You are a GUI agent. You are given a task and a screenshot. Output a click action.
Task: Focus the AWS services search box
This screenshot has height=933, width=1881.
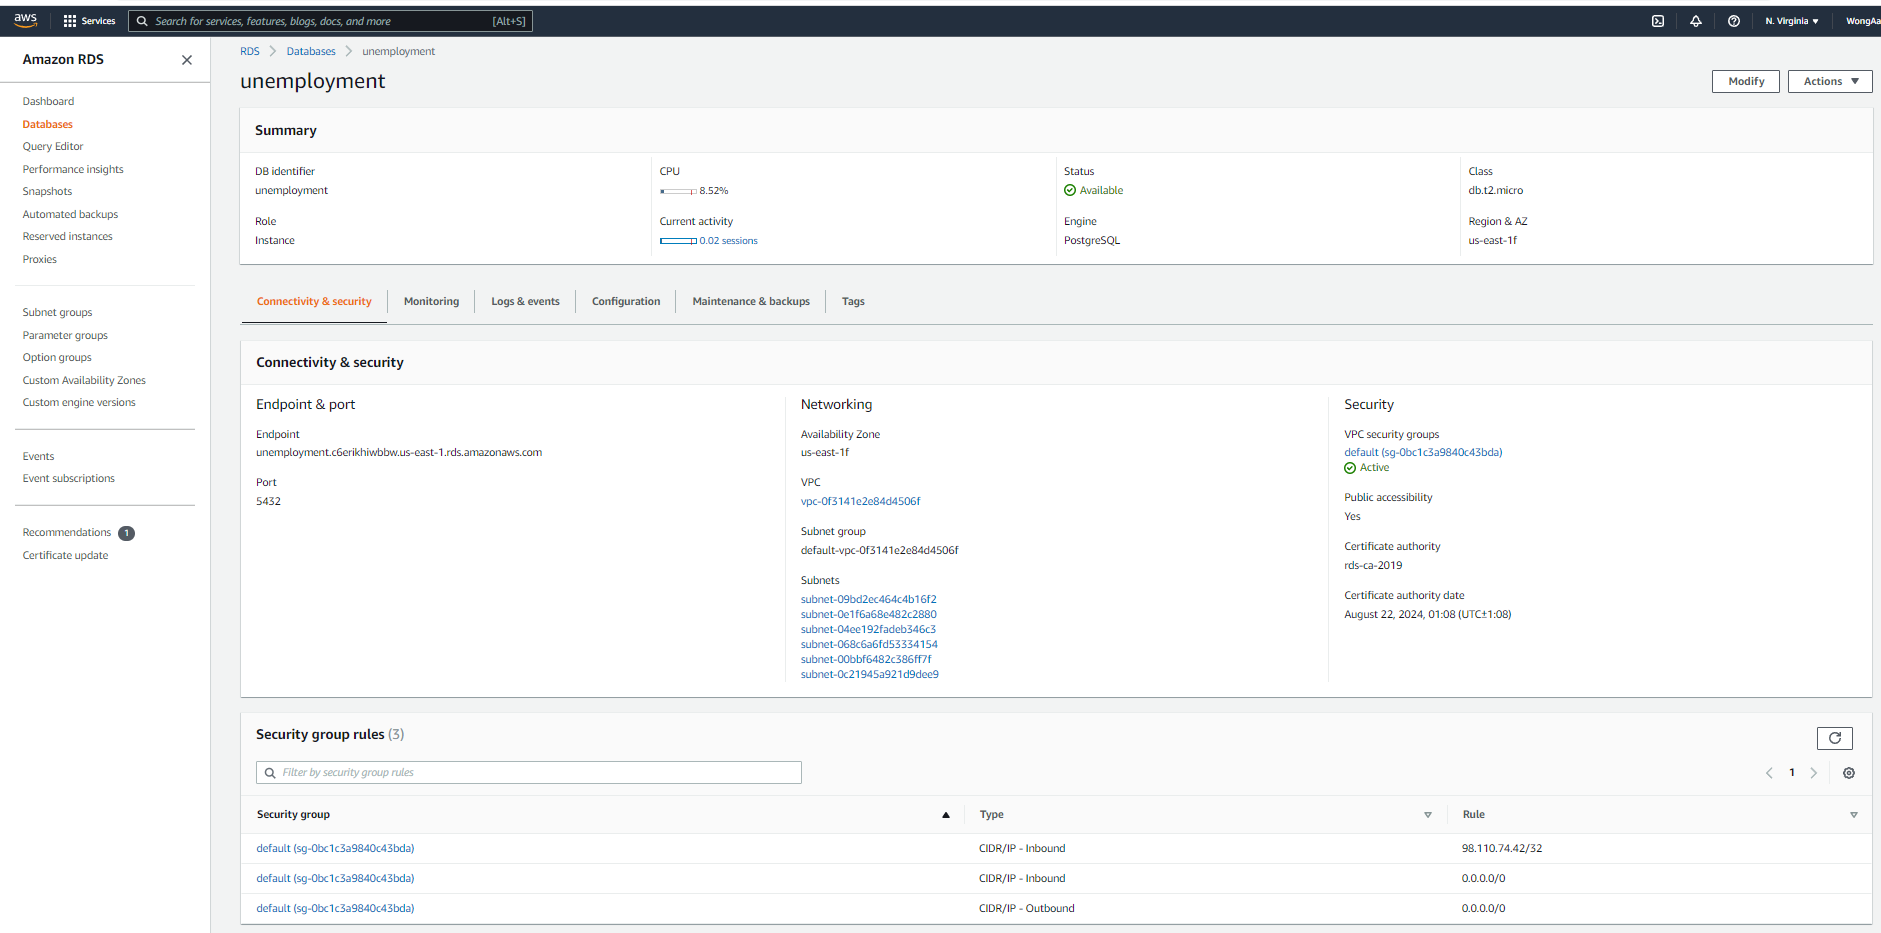tap(330, 21)
